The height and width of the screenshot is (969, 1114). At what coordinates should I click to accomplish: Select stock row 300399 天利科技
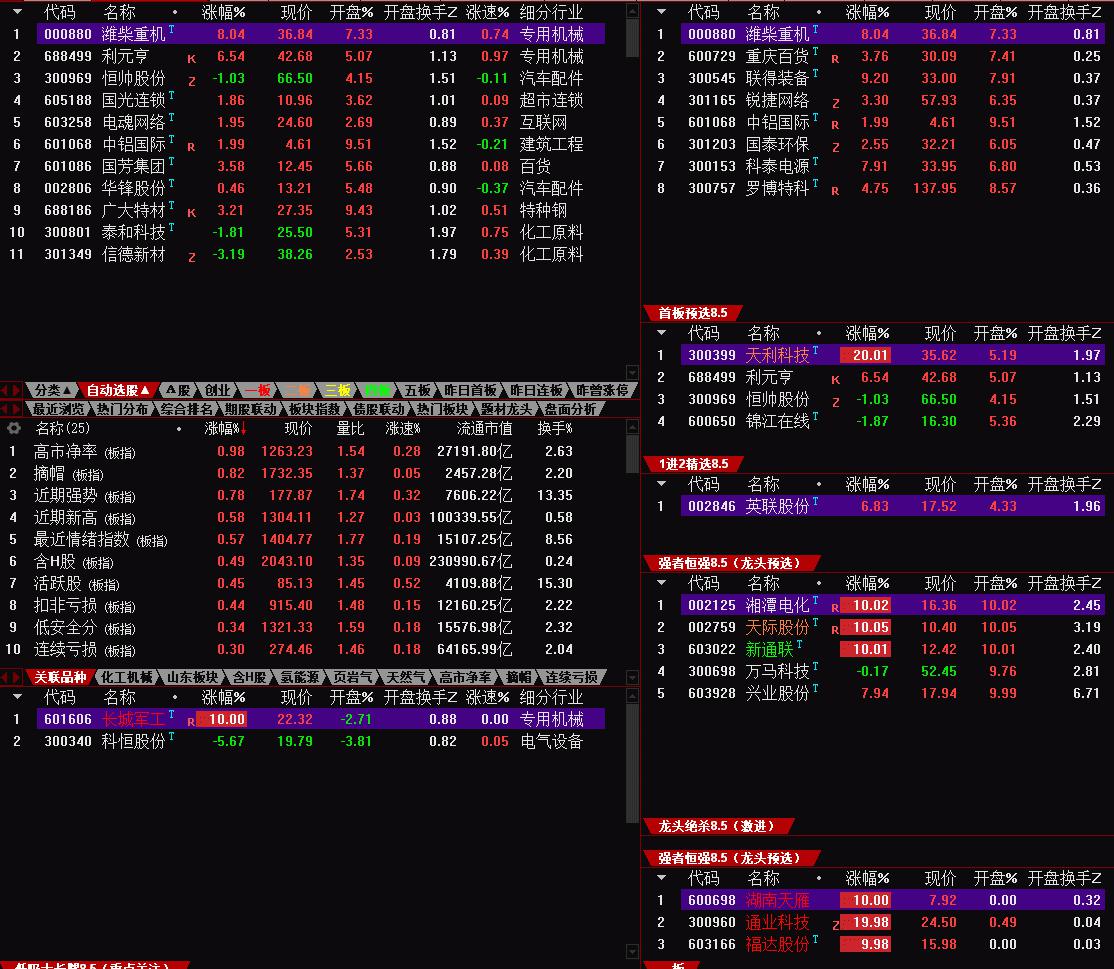pos(892,355)
